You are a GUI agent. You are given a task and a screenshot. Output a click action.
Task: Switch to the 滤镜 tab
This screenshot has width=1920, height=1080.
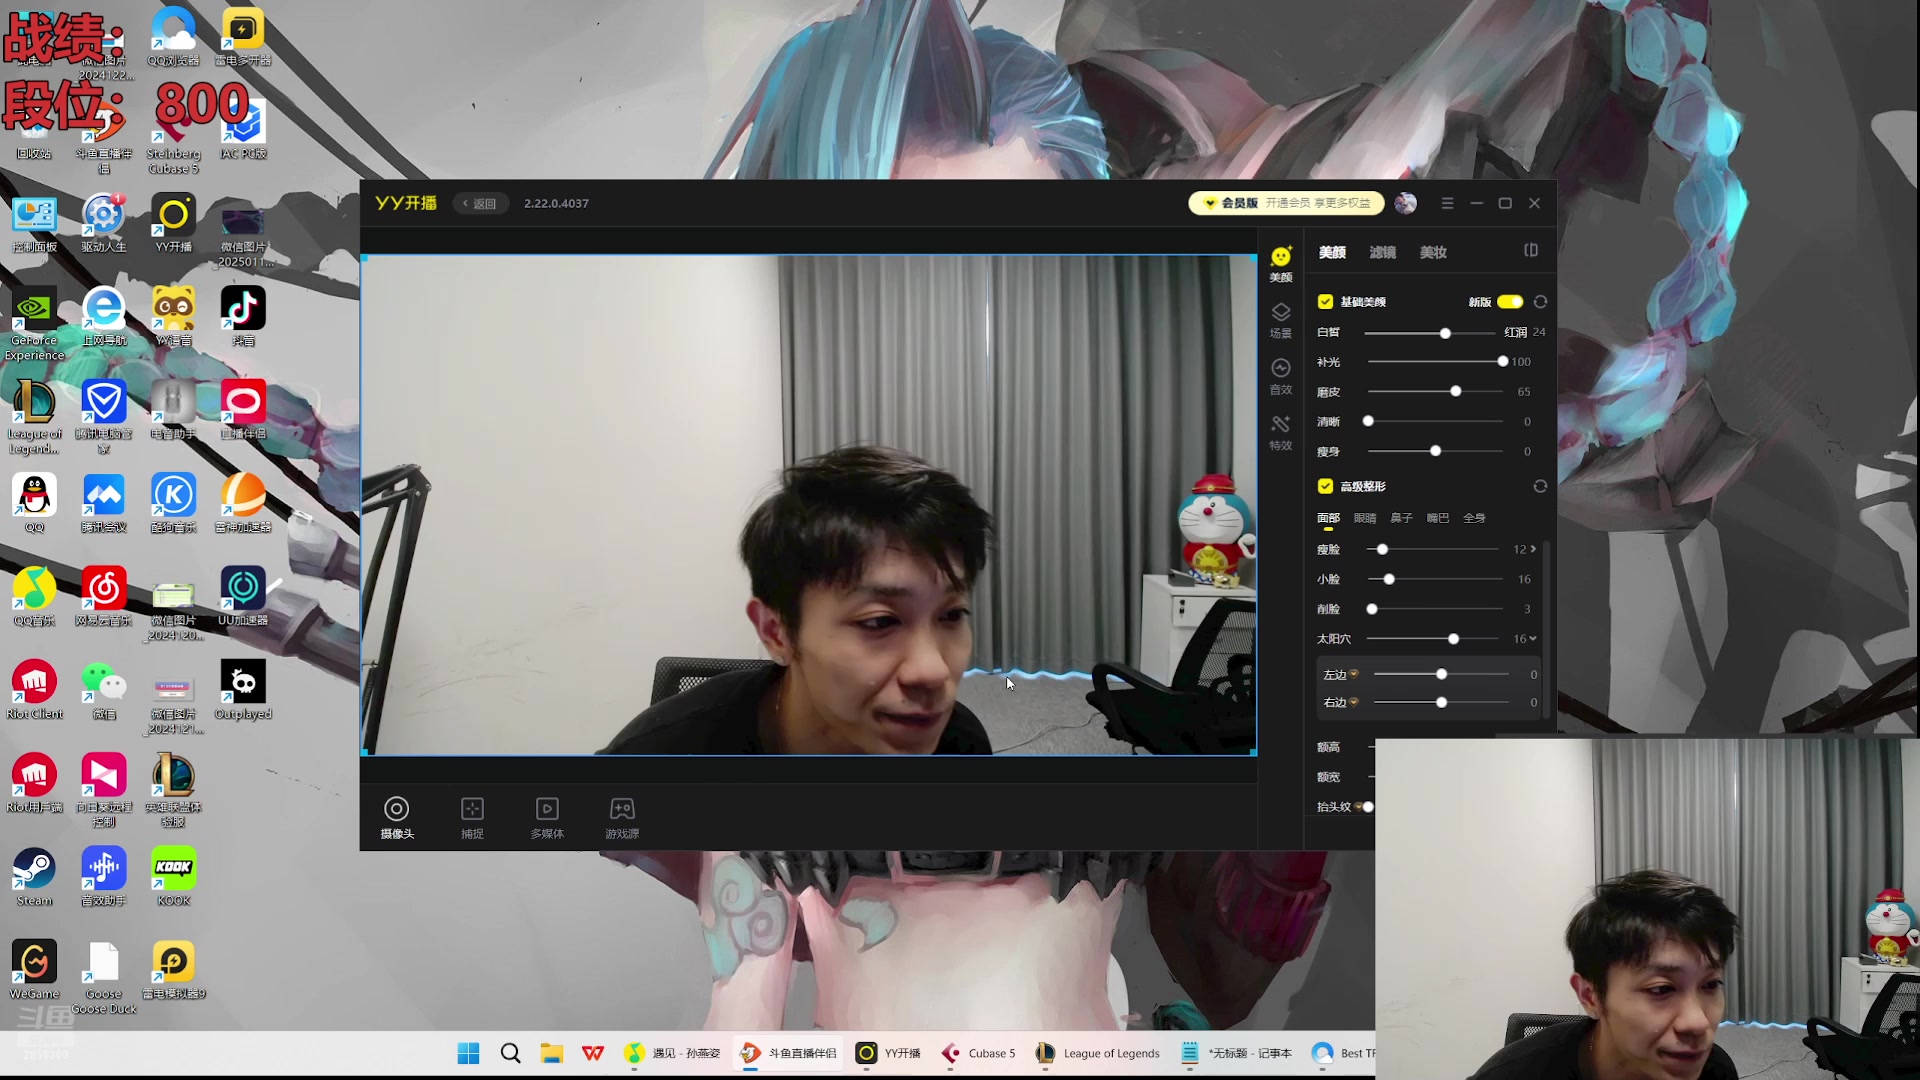click(x=1383, y=252)
